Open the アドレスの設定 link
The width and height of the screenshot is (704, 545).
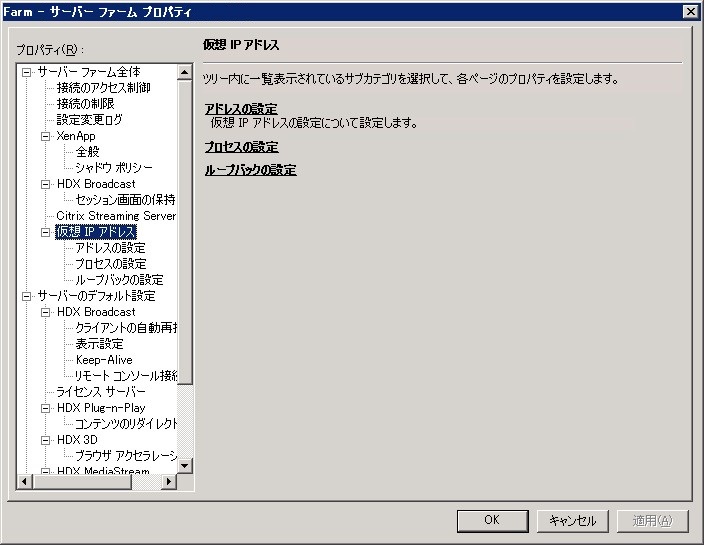[241, 108]
